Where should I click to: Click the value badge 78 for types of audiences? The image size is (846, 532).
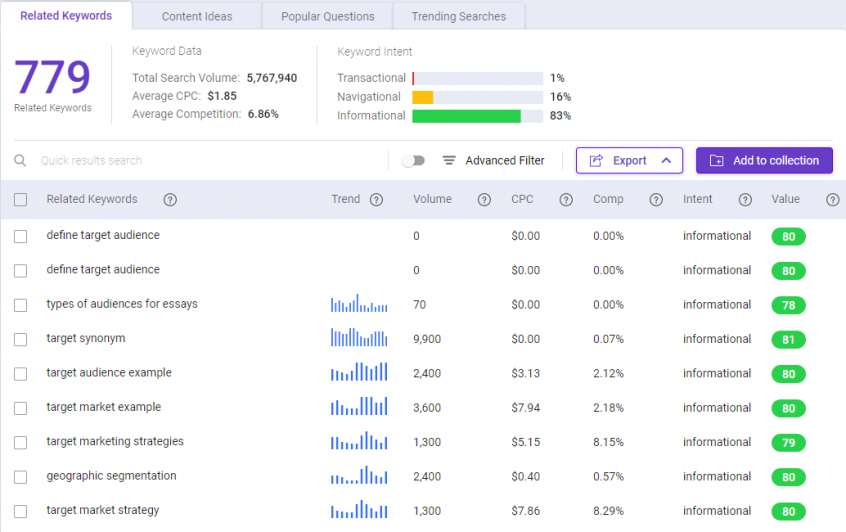788,305
